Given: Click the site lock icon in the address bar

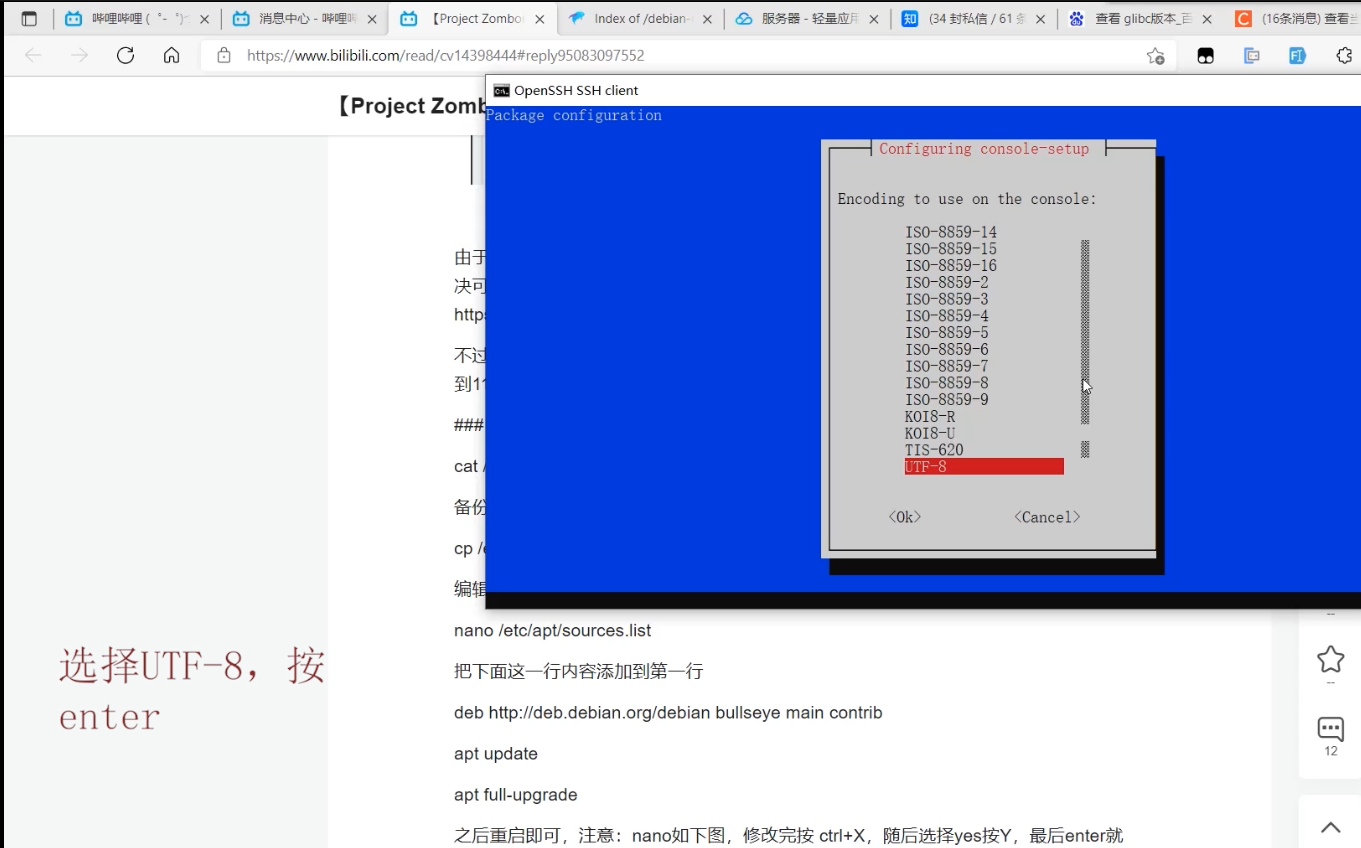Looking at the screenshot, I should [x=224, y=56].
